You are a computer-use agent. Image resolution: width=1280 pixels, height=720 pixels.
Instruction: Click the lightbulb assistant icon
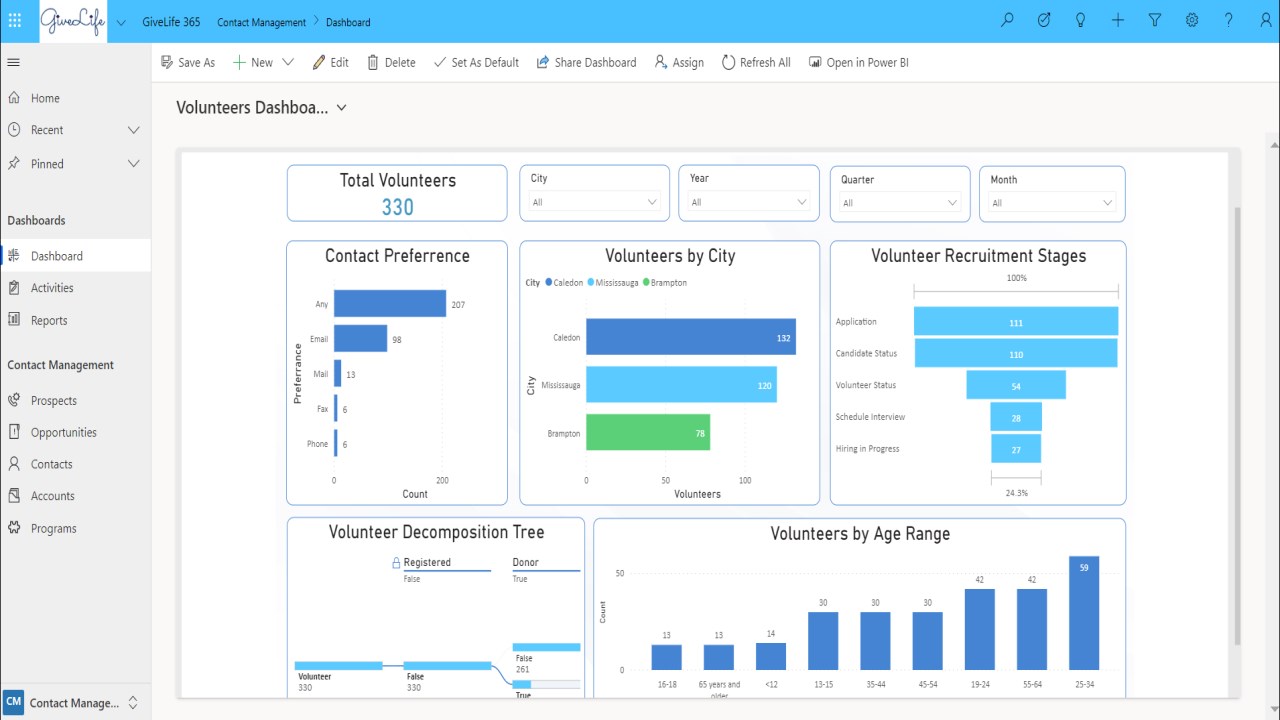(x=1080, y=20)
